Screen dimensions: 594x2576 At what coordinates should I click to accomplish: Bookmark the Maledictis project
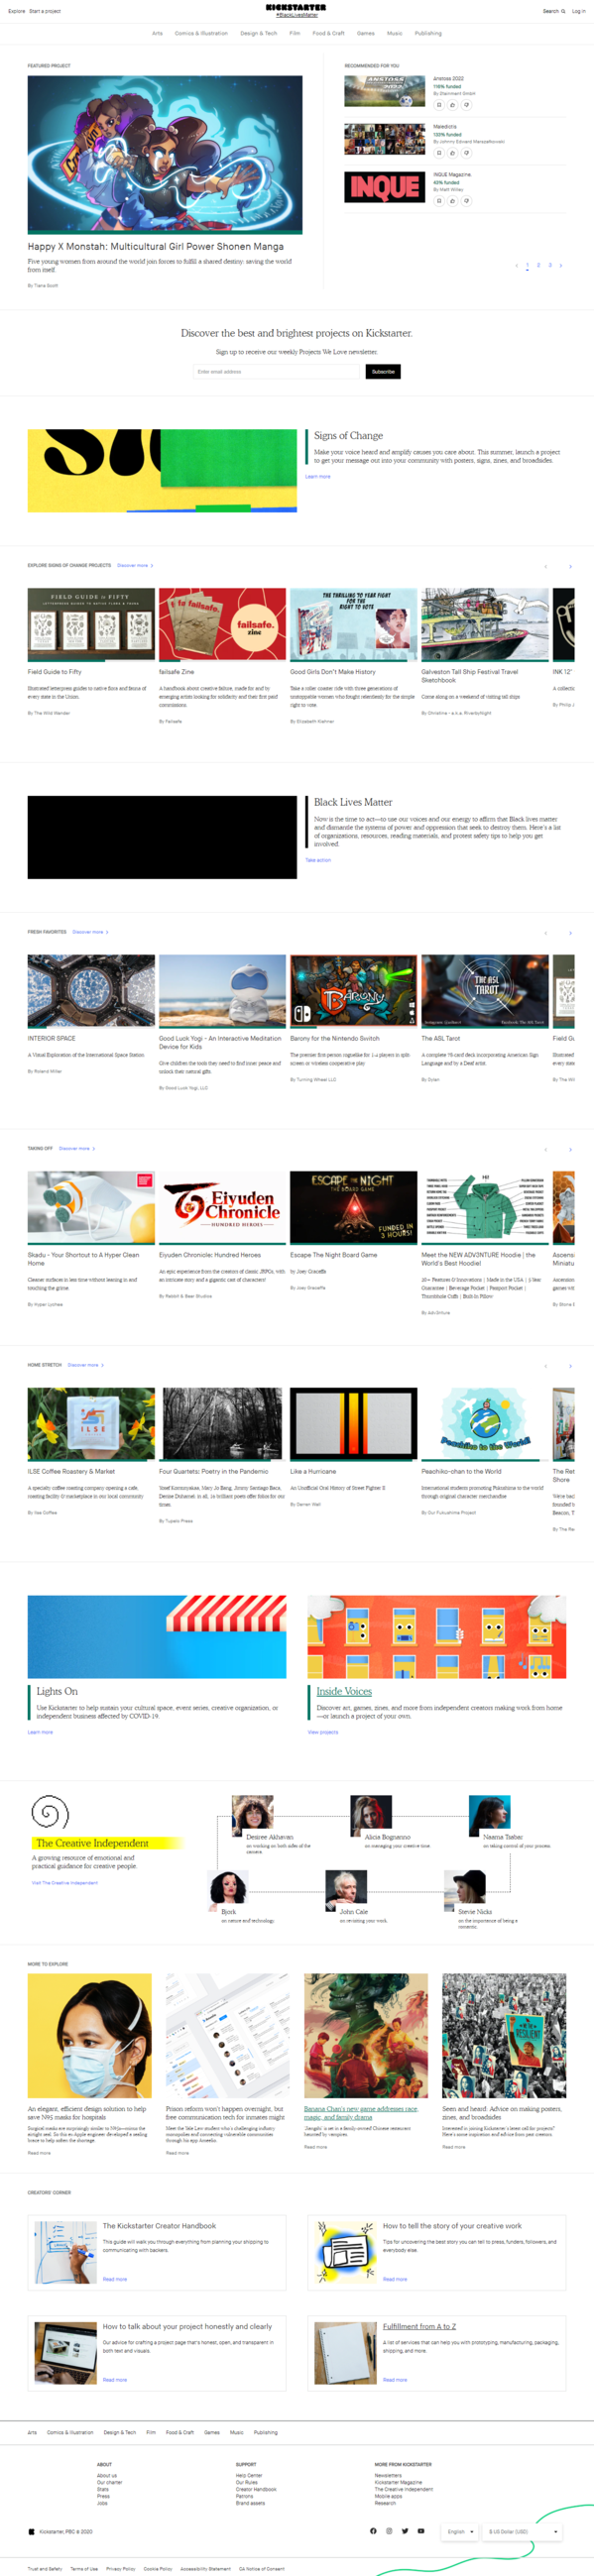(x=439, y=153)
